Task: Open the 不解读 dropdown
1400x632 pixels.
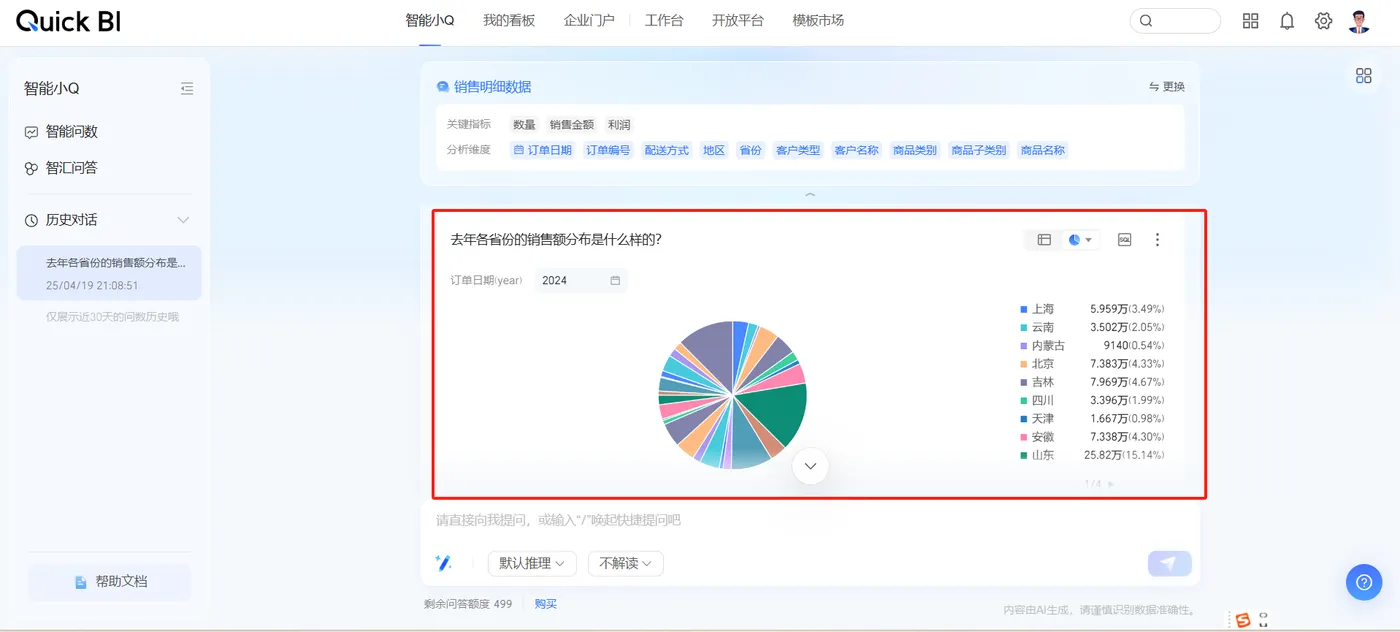Action: [626, 564]
